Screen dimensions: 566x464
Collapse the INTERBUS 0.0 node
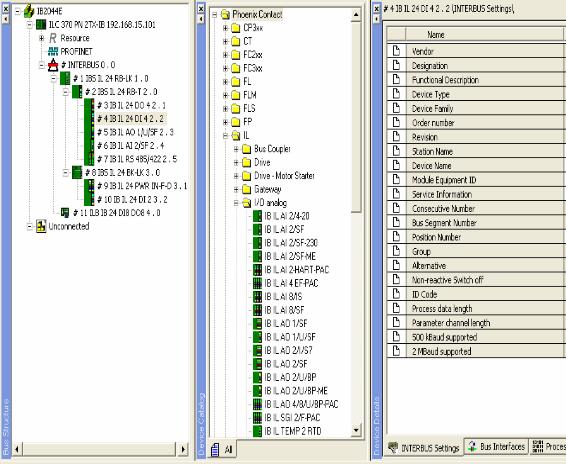click(x=42, y=65)
